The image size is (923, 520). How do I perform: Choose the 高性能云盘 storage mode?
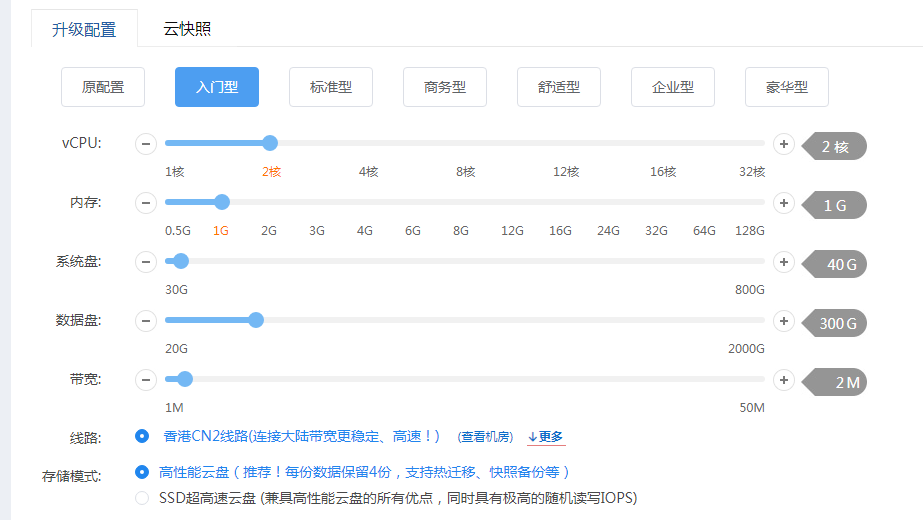click(x=142, y=472)
